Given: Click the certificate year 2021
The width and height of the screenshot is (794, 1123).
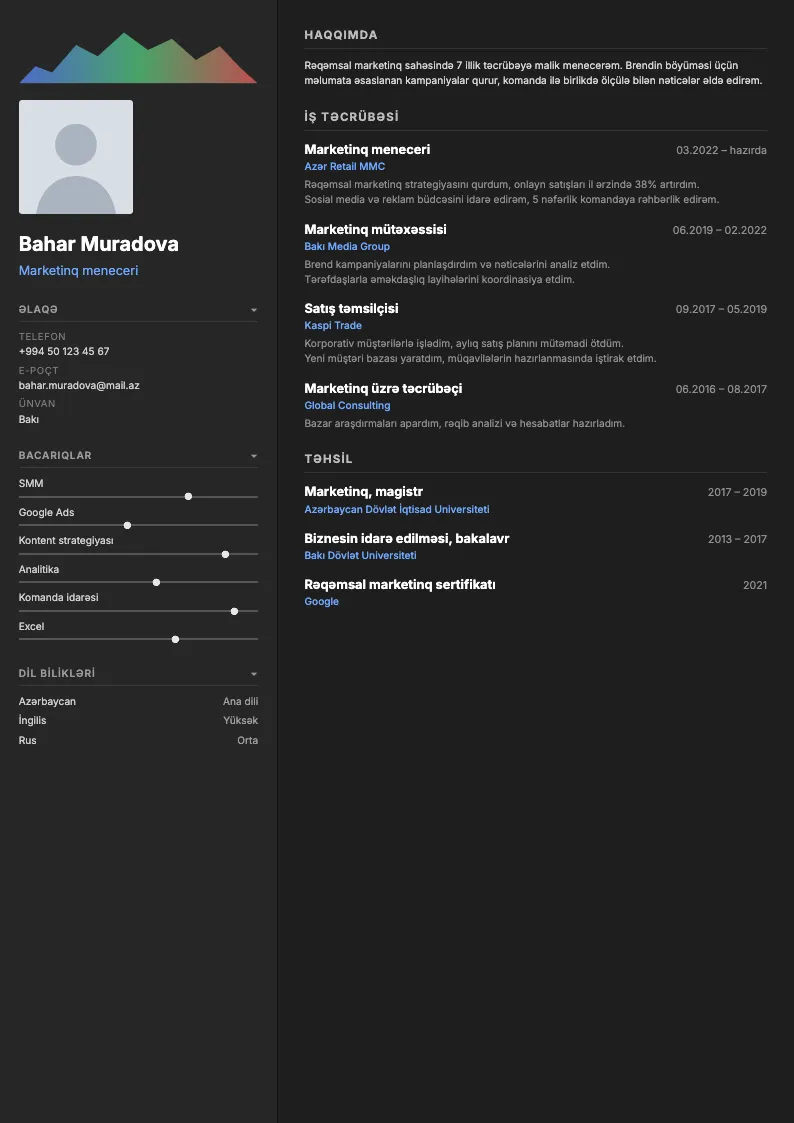Looking at the screenshot, I should [755, 585].
